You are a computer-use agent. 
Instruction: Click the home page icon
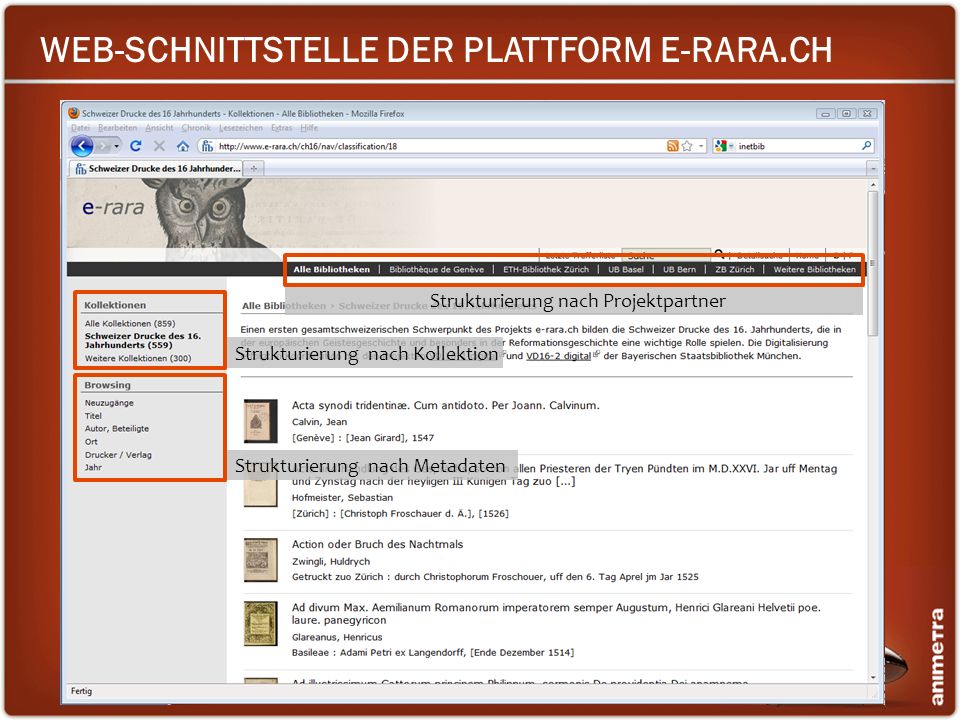click(182, 146)
